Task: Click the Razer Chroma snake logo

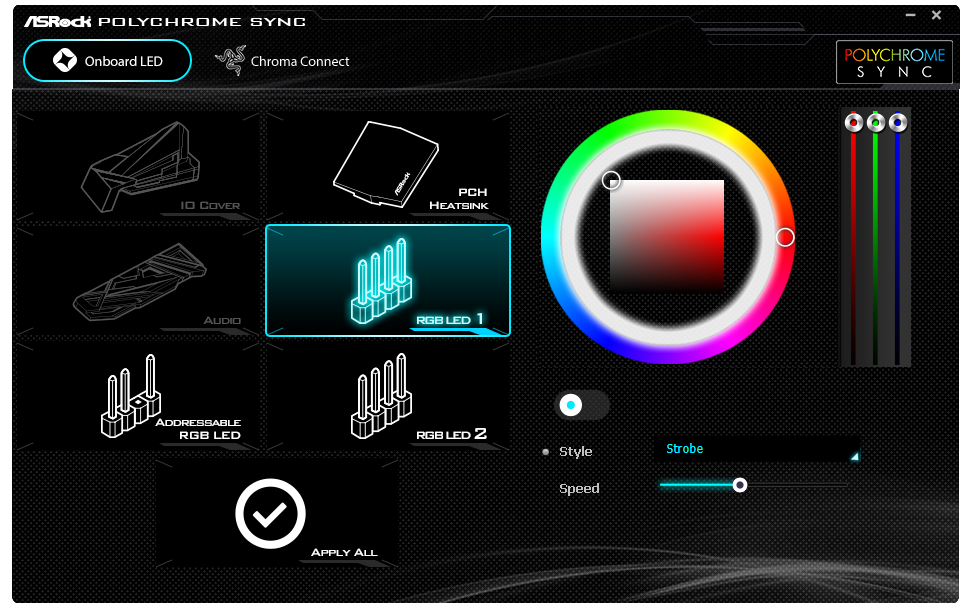Action: pos(230,60)
